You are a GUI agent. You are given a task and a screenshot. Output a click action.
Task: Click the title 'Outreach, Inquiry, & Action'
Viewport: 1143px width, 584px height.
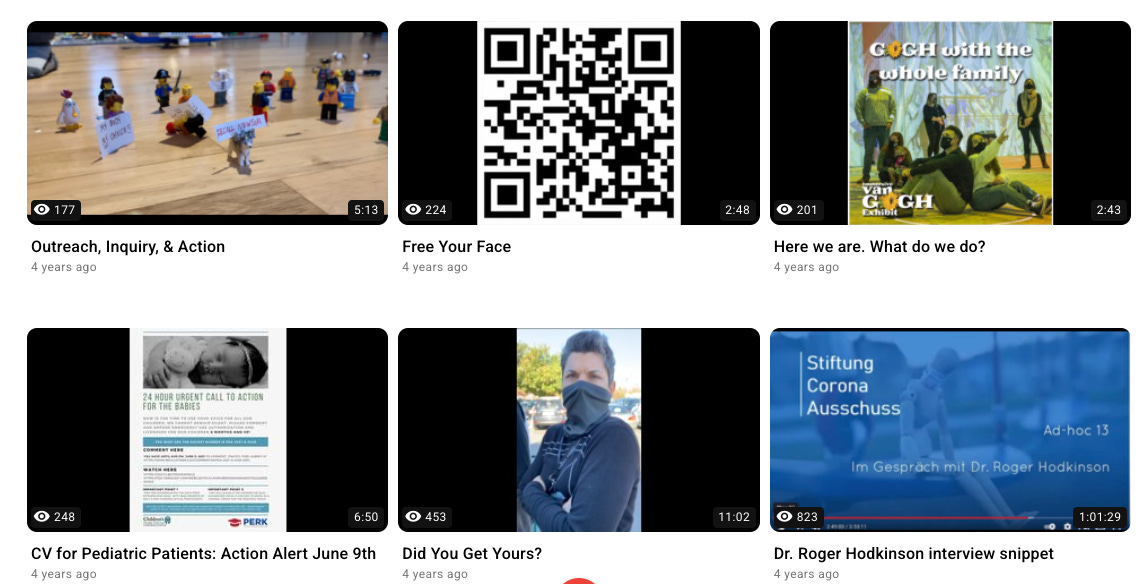click(x=128, y=246)
